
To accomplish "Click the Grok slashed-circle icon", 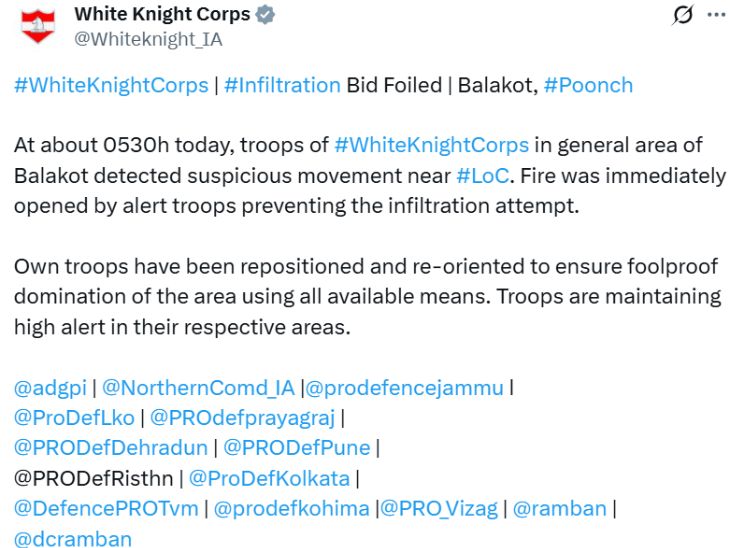I will tap(683, 14).
